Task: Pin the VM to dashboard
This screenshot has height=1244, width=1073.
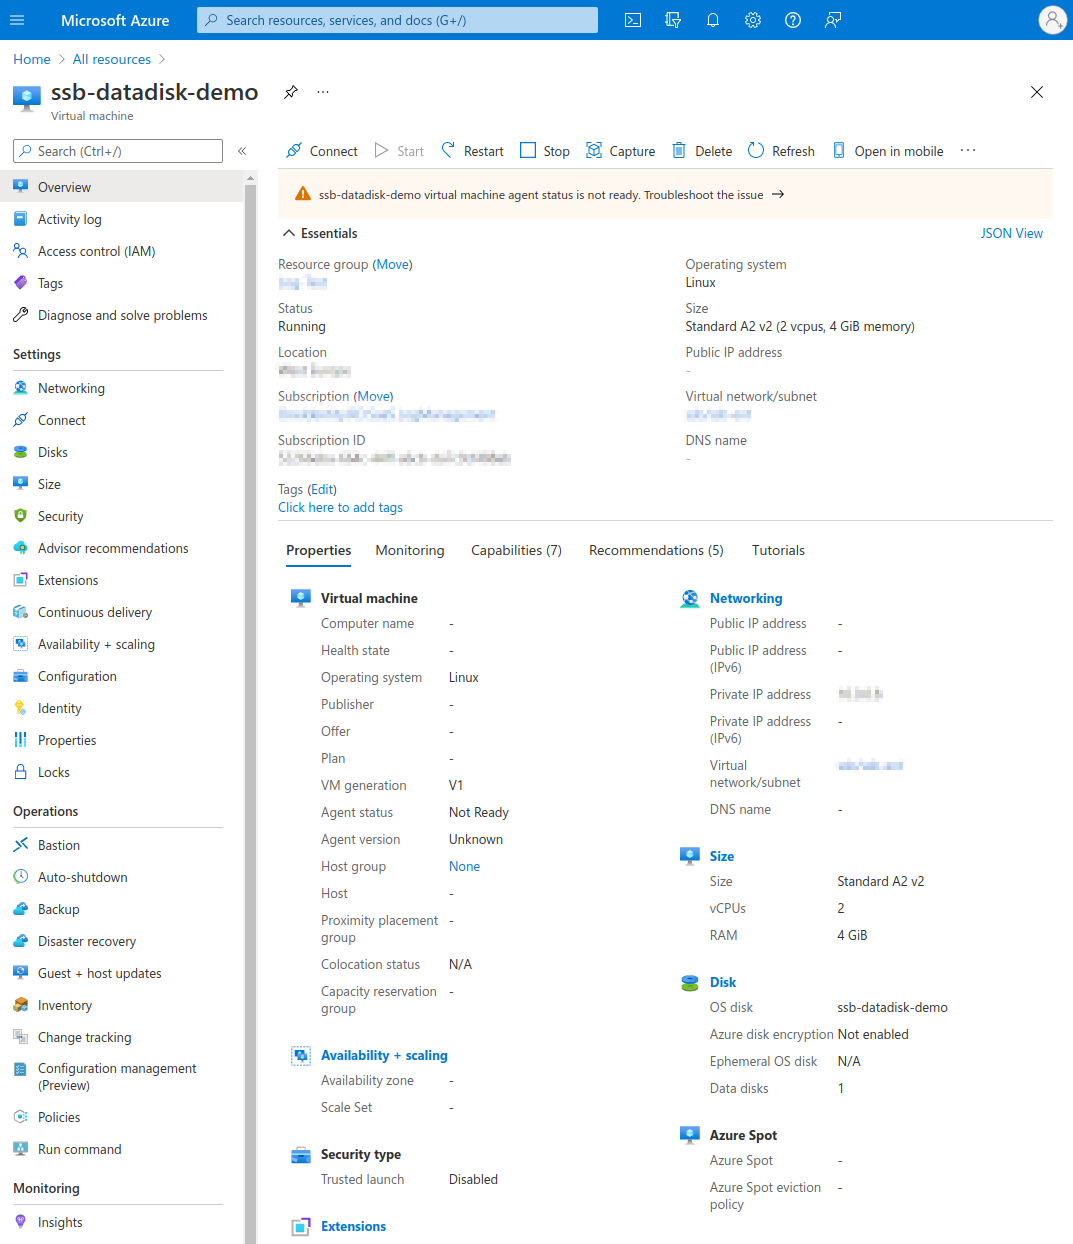Action: tap(291, 92)
